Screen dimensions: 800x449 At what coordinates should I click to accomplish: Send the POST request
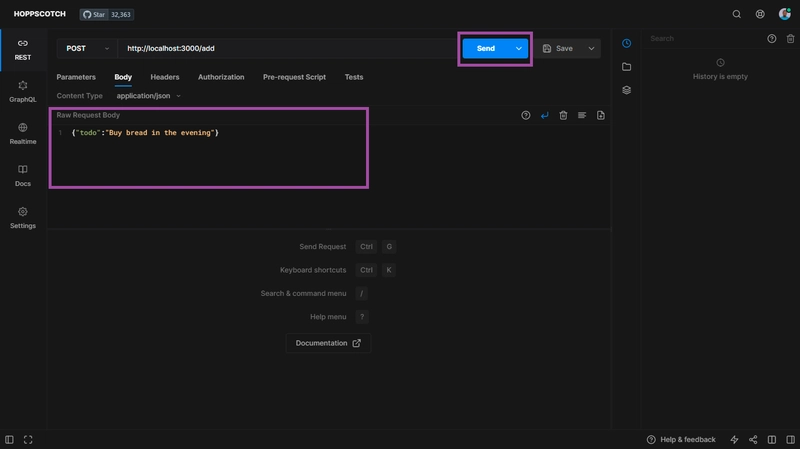click(486, 48)
